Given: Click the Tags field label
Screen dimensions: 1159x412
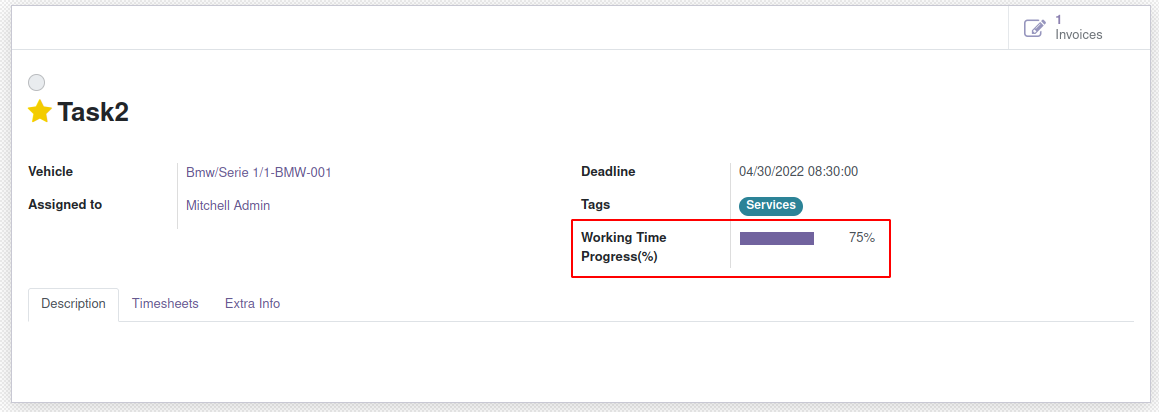Looking at the screenshot, I should [x=596, y=205].
